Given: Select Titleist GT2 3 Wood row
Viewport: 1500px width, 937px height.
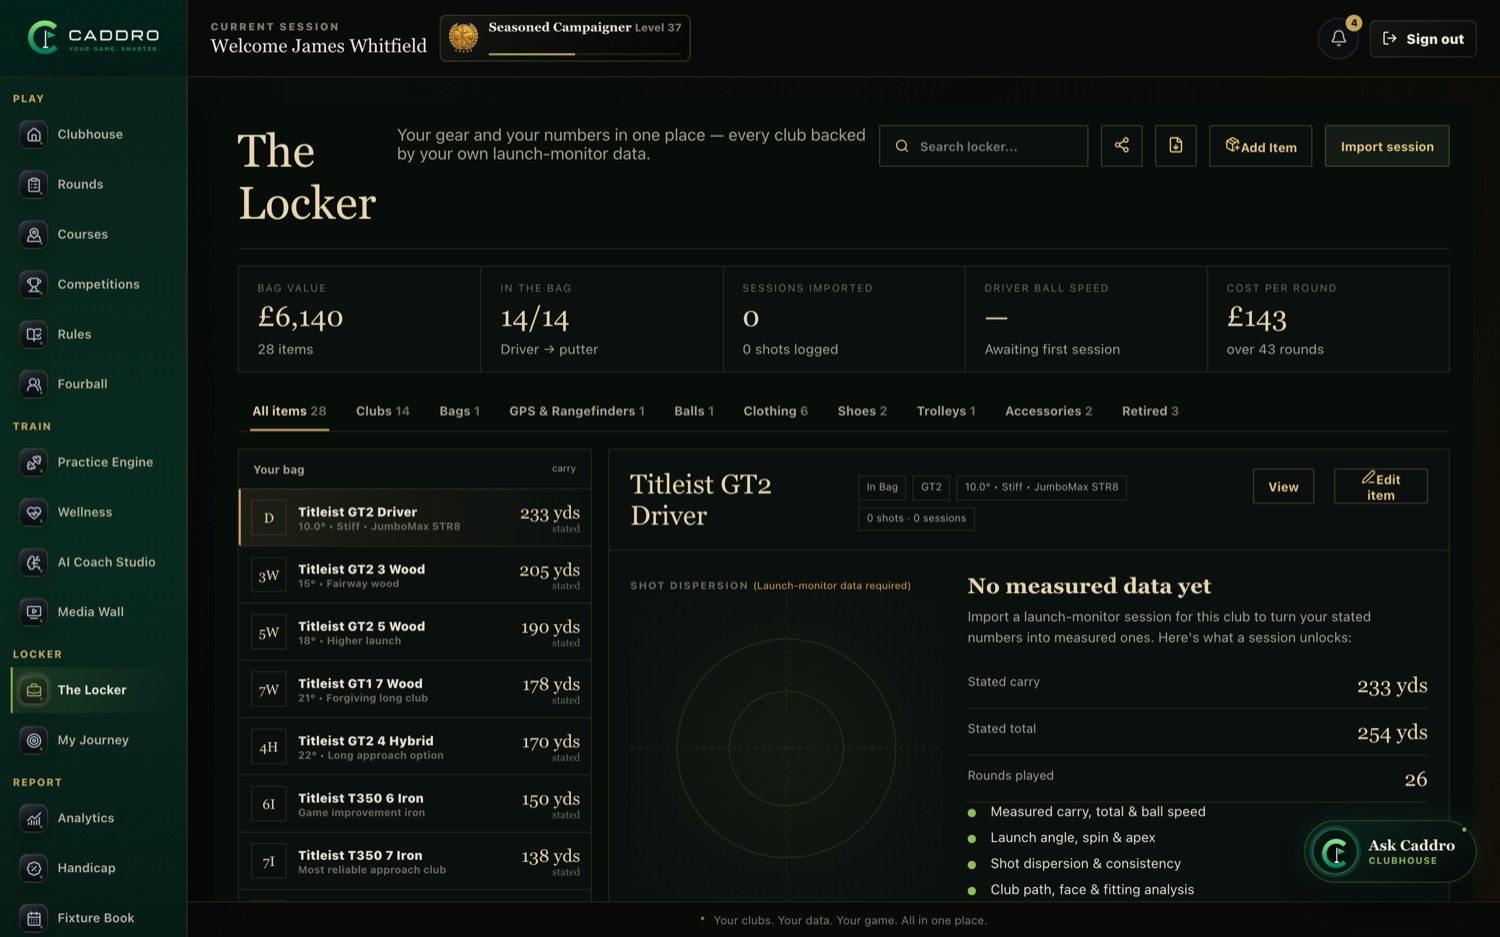Looking at the screenshot, I should click(x=415, y=575).
